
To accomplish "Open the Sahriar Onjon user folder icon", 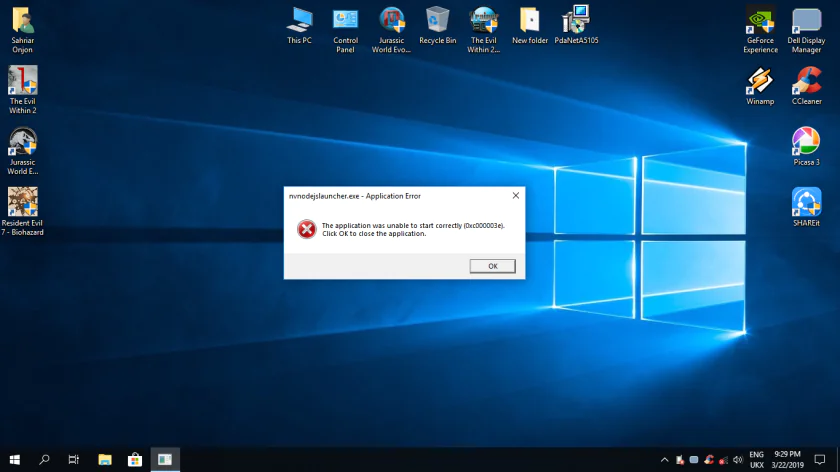I will (x=22, y=30).
